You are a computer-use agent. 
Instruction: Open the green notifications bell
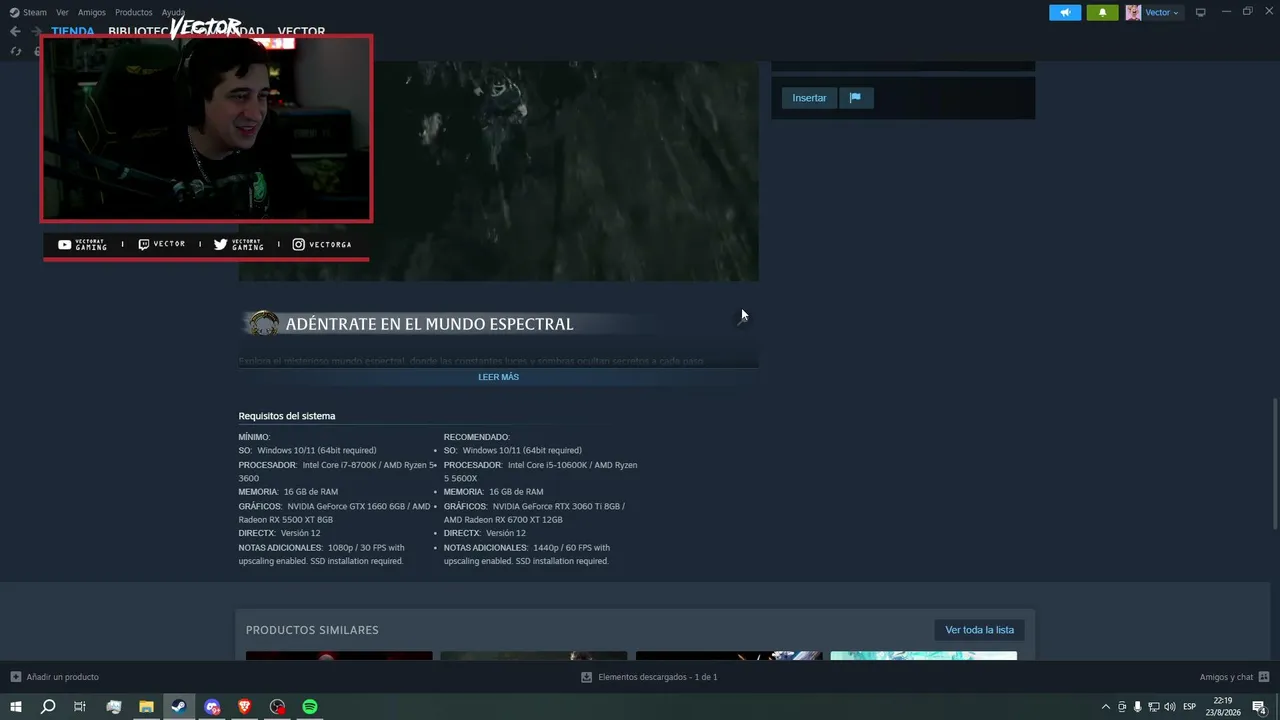[x=1102, y=12]
